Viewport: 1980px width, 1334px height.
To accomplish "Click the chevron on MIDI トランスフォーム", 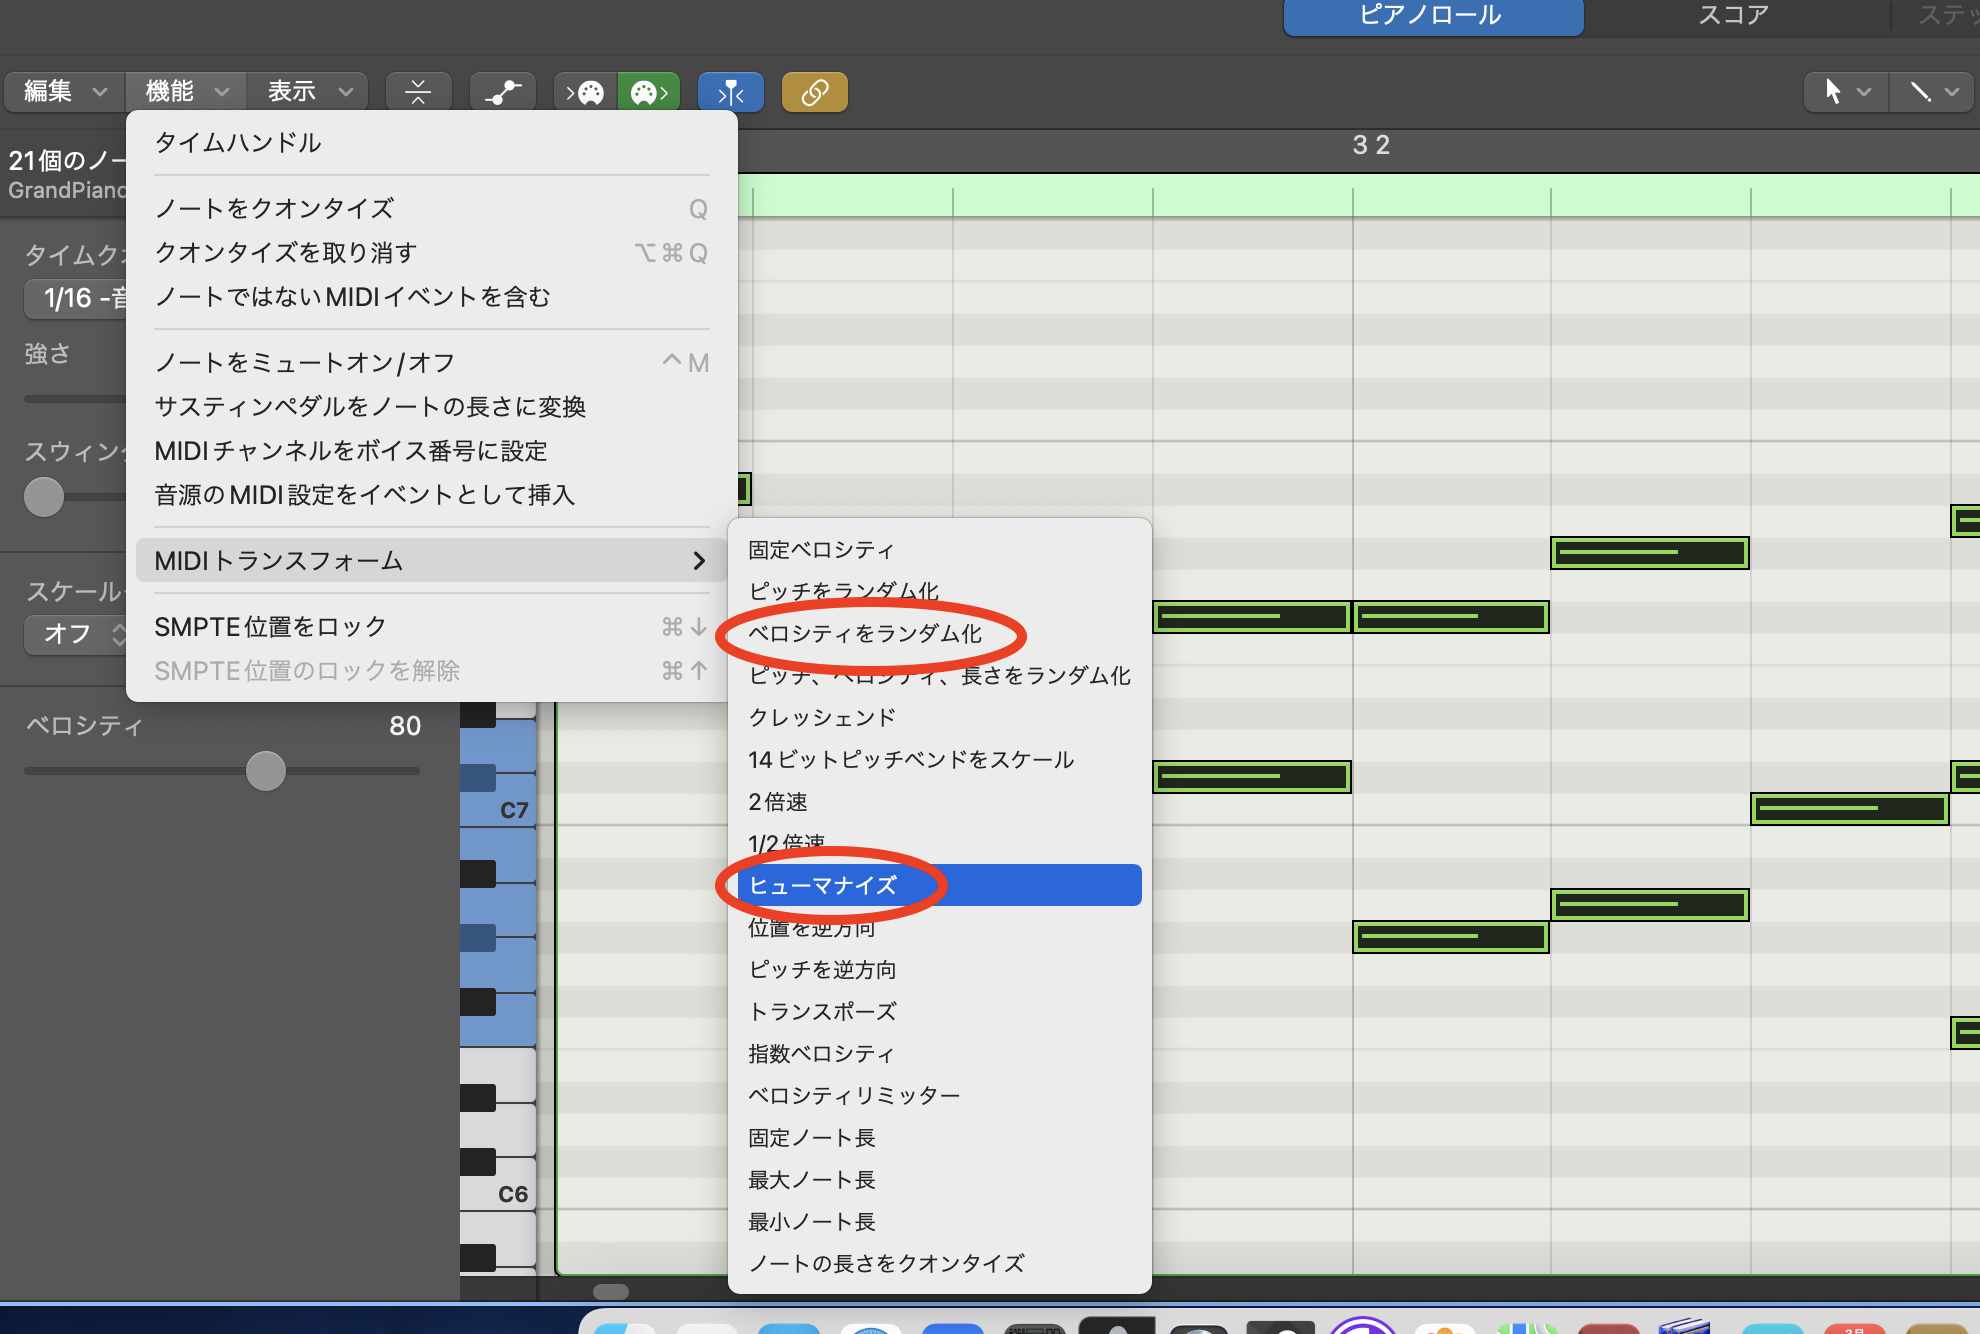I will 699,561.
